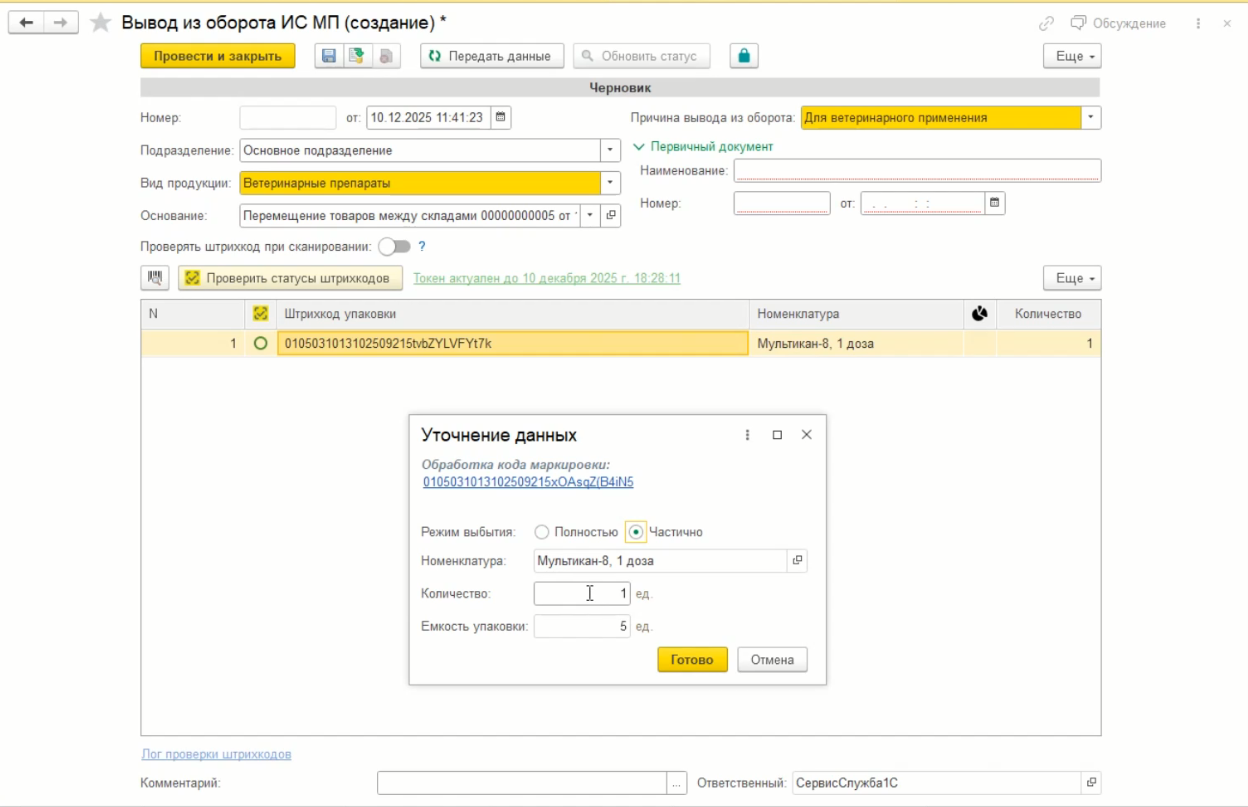This screenshot has height=807, width=1248.
Task: Toggle Проверять штрихкод при сканировании switch
Action: 394,246
